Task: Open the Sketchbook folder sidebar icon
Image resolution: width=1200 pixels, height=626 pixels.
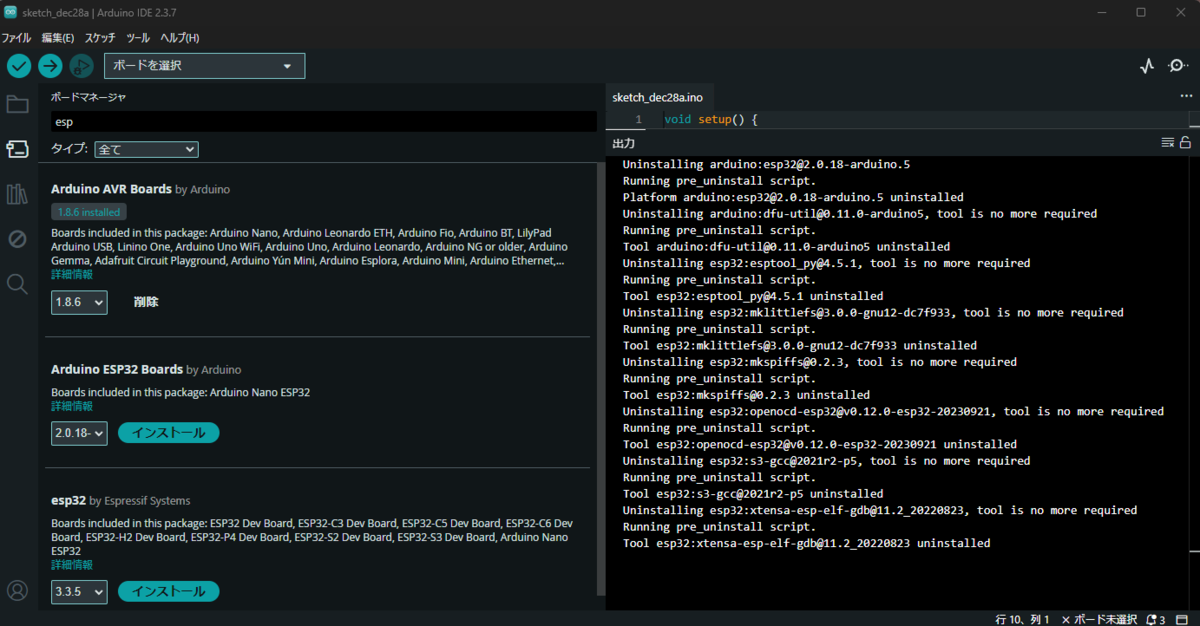Action: point(17,104)
